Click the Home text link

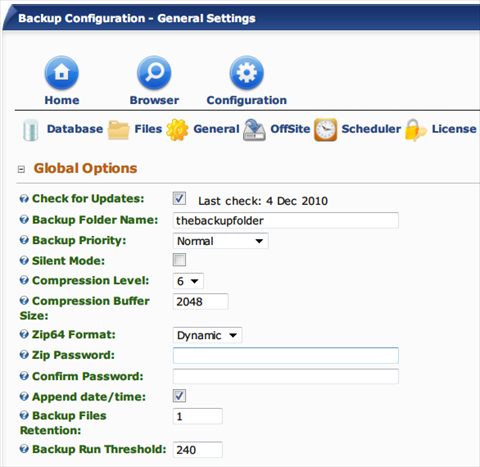pyautogui.click(x=62, y=100)
